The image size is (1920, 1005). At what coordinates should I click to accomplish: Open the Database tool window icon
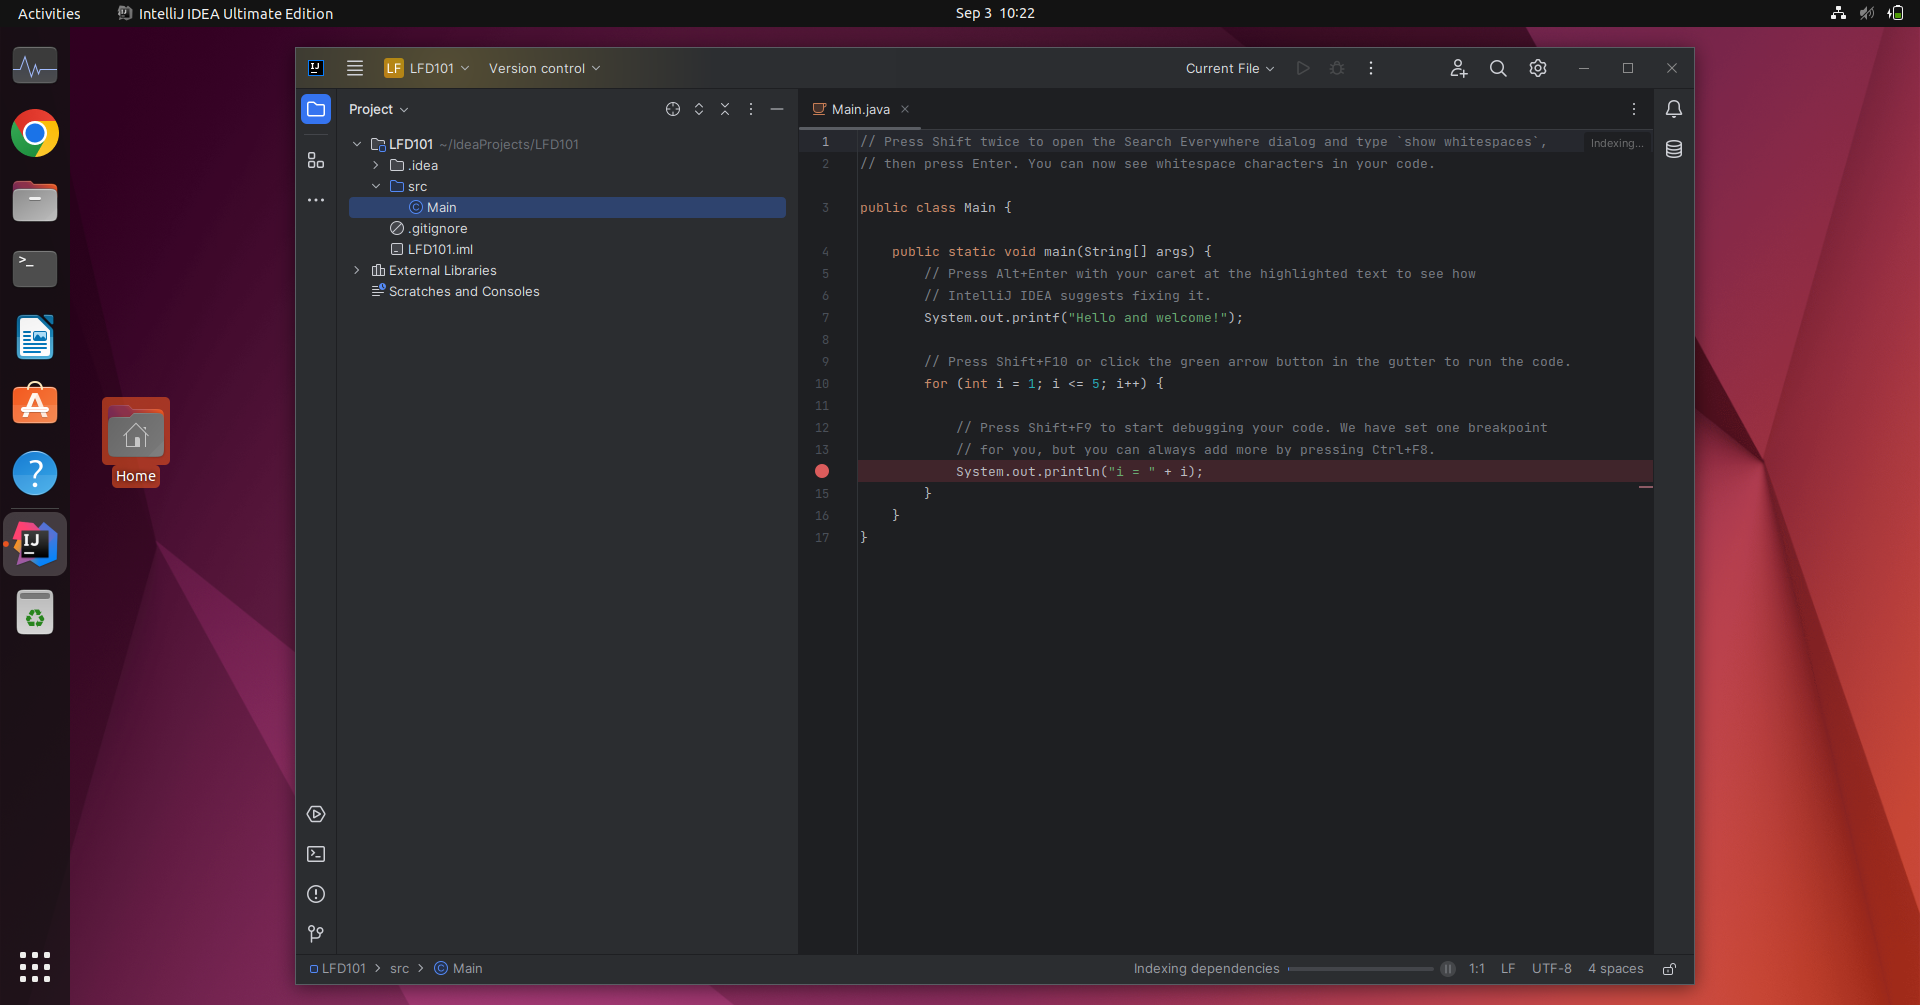(x=1675, y=149)
